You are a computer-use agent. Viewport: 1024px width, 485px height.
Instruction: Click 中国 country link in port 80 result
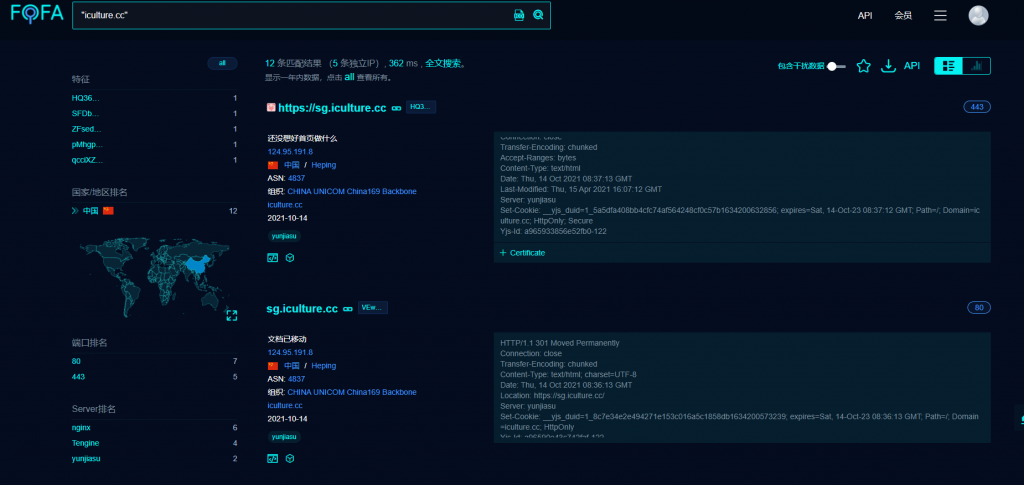pos(291,366)
